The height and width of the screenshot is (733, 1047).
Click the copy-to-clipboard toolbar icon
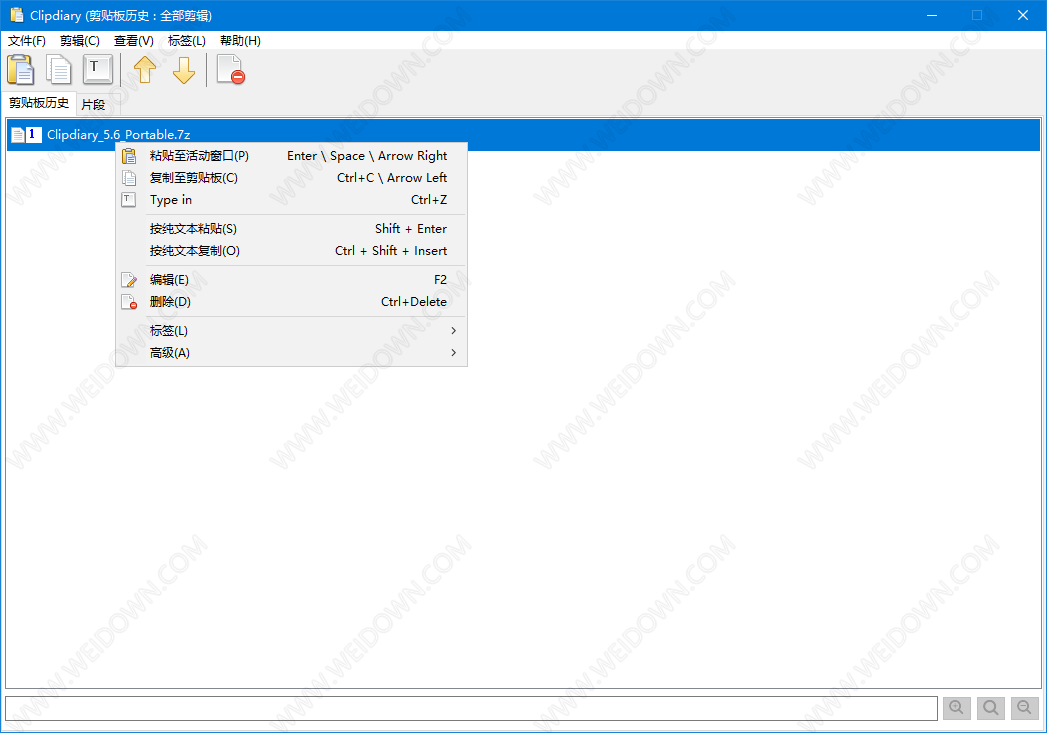pyautogui.click(x=60, y=70)
